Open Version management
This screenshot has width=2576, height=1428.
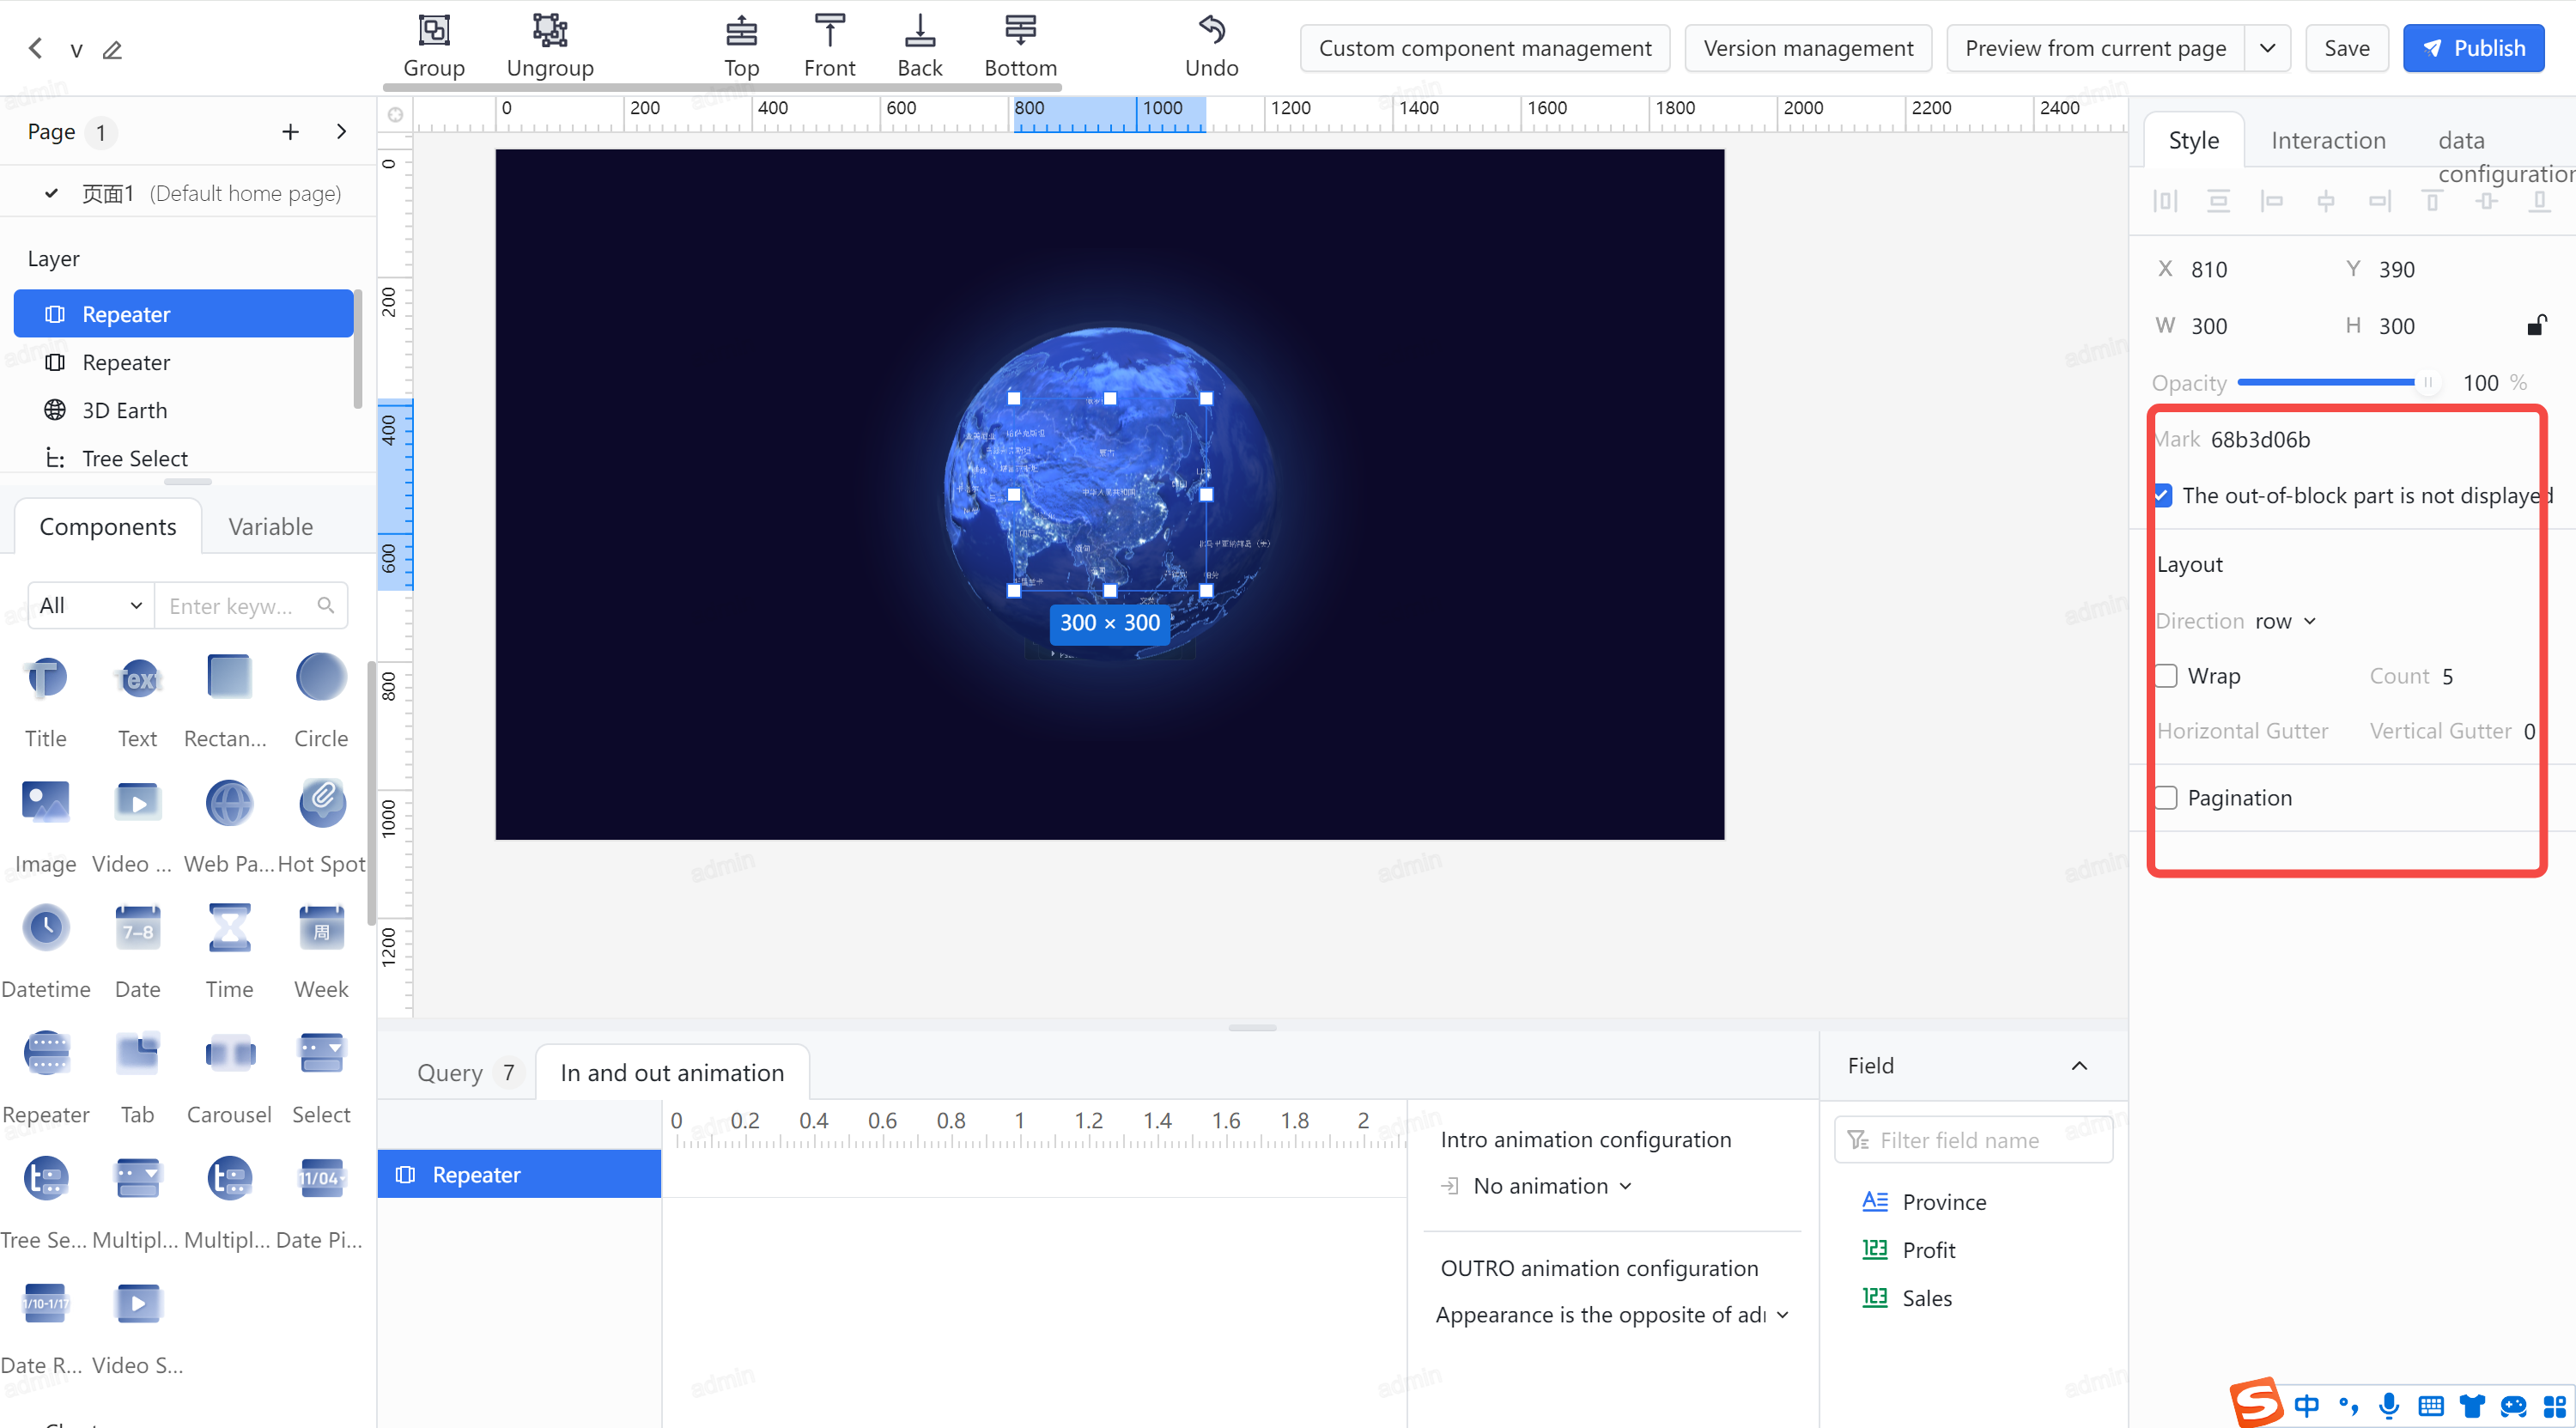(1807, 48)
